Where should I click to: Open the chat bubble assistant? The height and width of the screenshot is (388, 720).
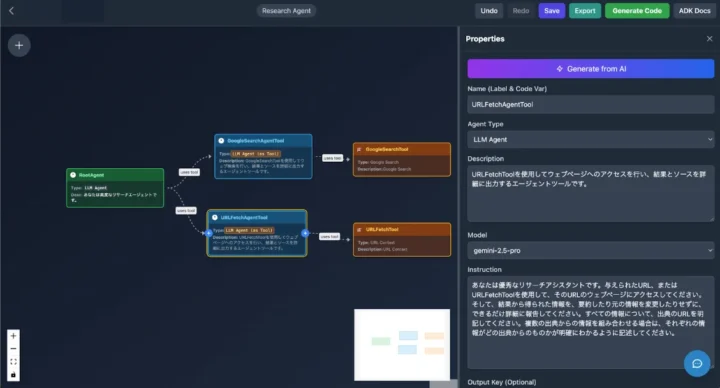(697, 364)
